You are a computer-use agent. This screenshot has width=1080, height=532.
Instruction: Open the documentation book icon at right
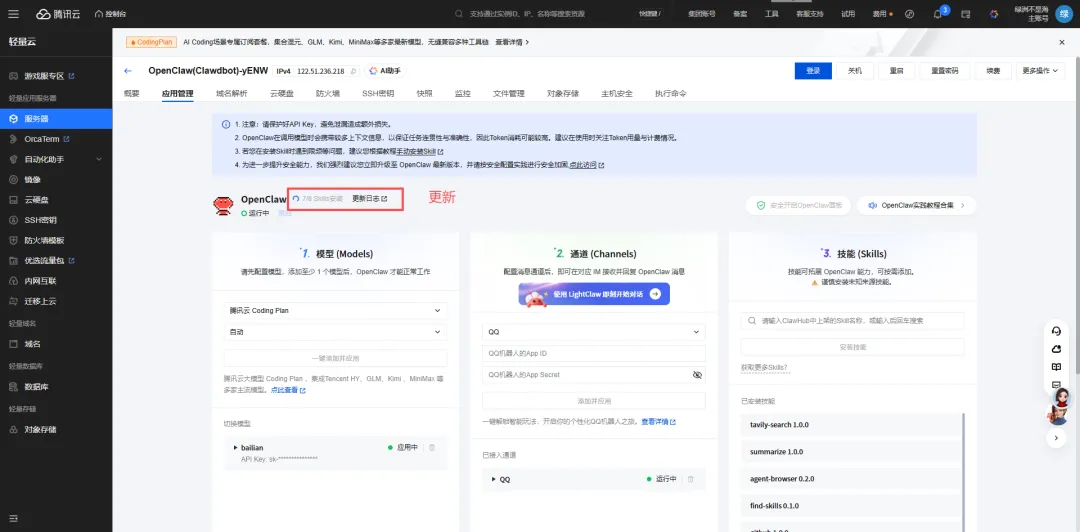pos(1056,367)
